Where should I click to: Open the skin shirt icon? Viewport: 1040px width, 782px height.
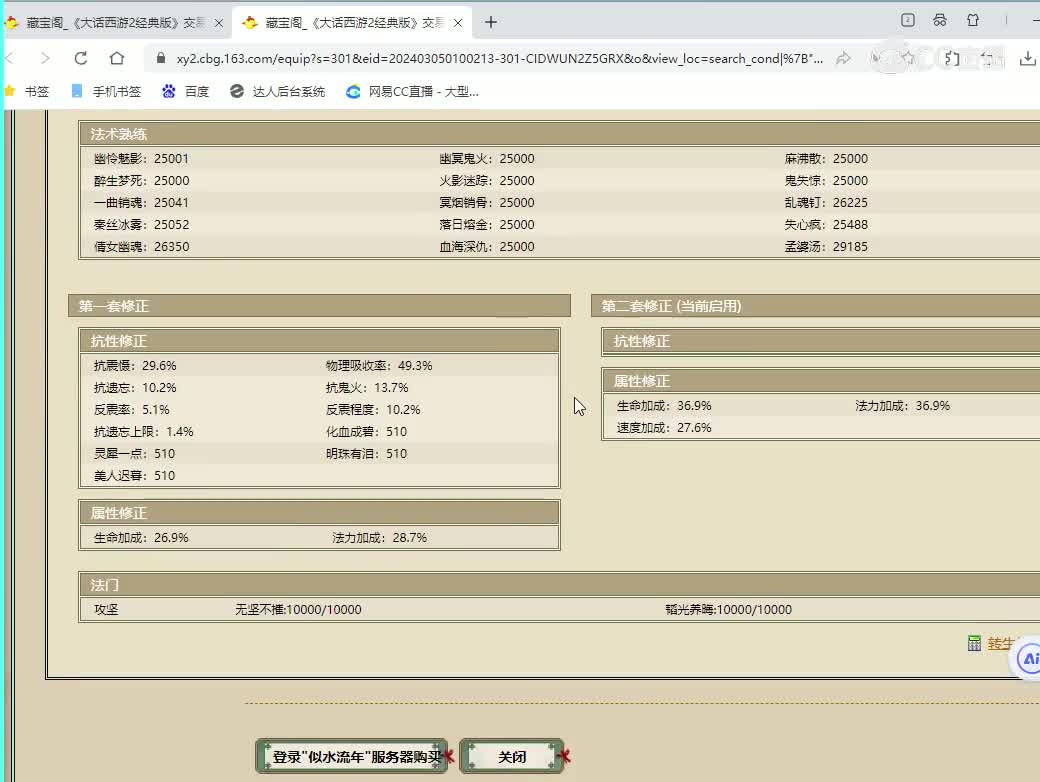click(973, 20)
